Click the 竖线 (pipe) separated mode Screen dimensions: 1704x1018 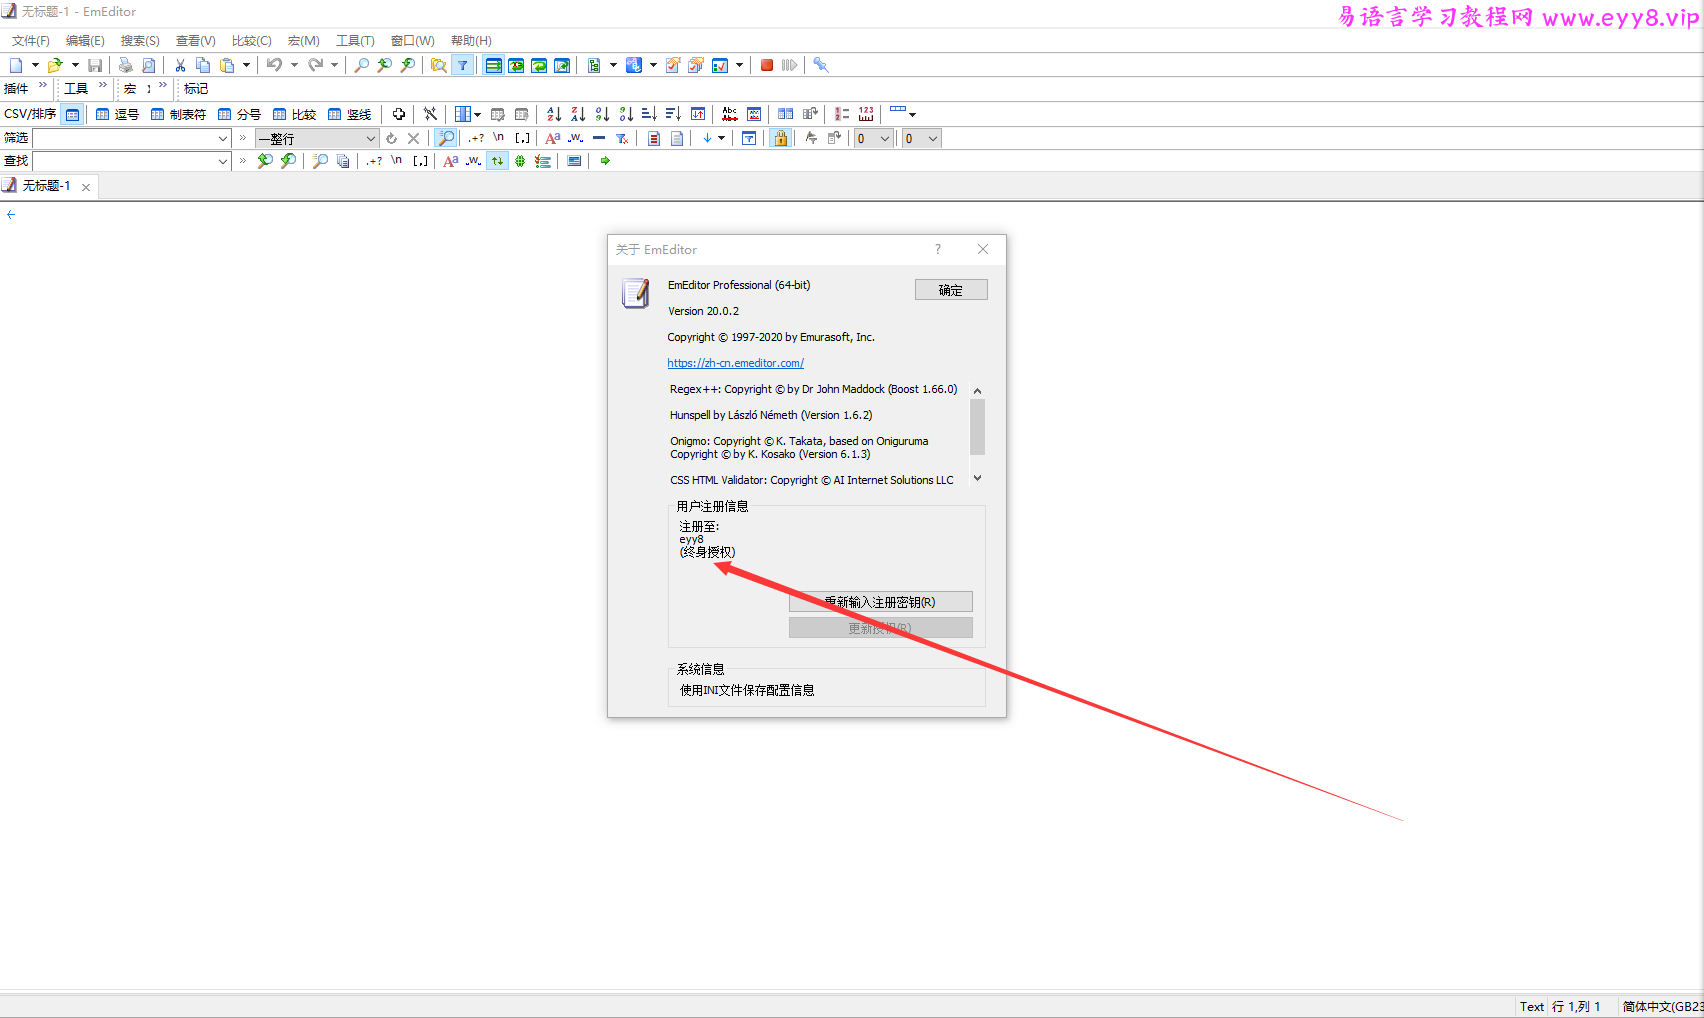(x=349, y=114)
